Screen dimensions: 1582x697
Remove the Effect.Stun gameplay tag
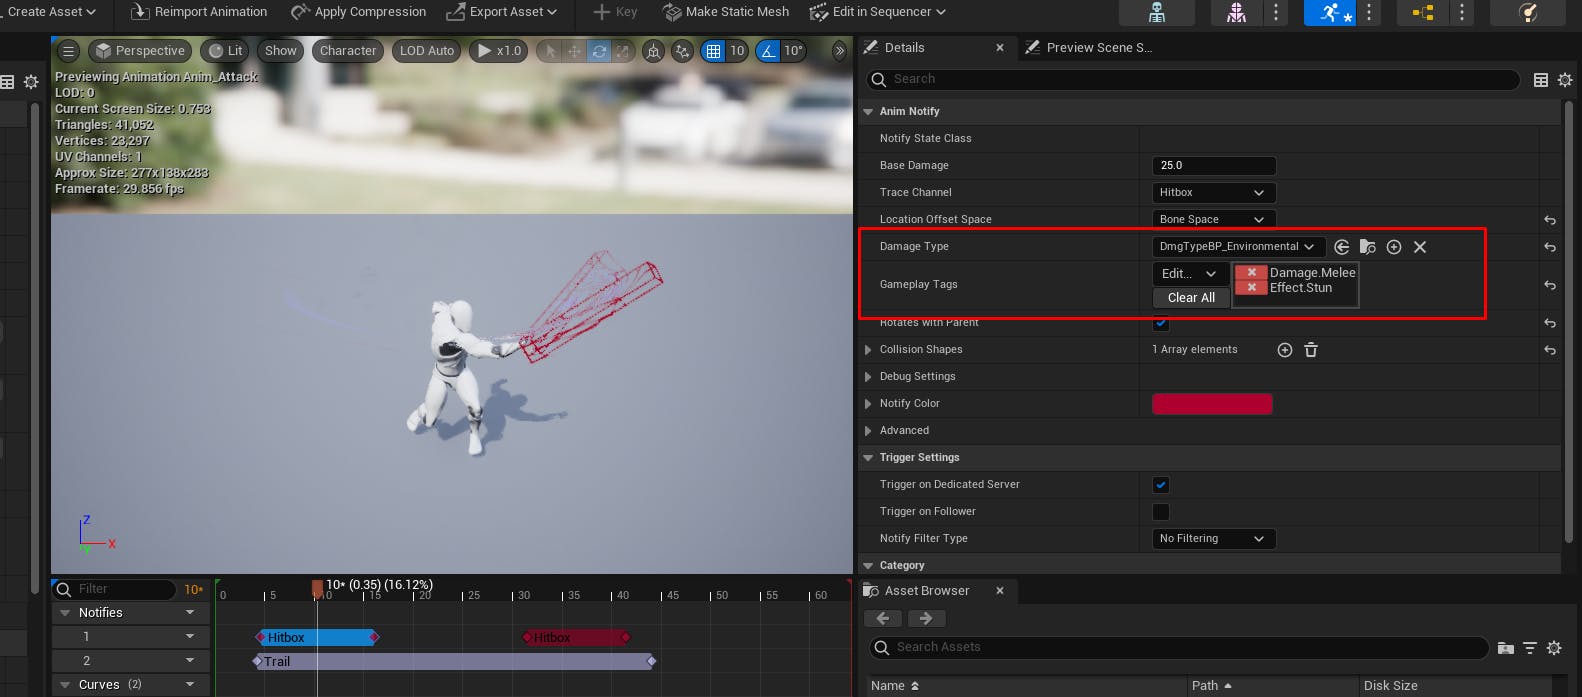[1251, 287]
